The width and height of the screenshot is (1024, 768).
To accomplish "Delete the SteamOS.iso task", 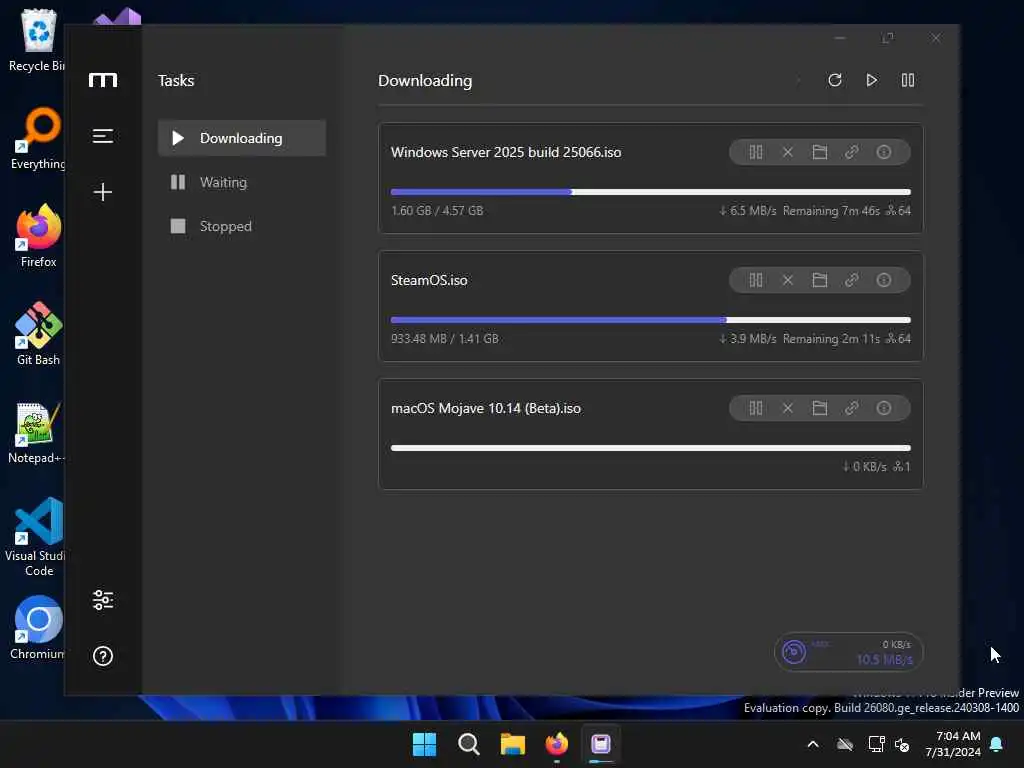I will [x=788, y=280].
